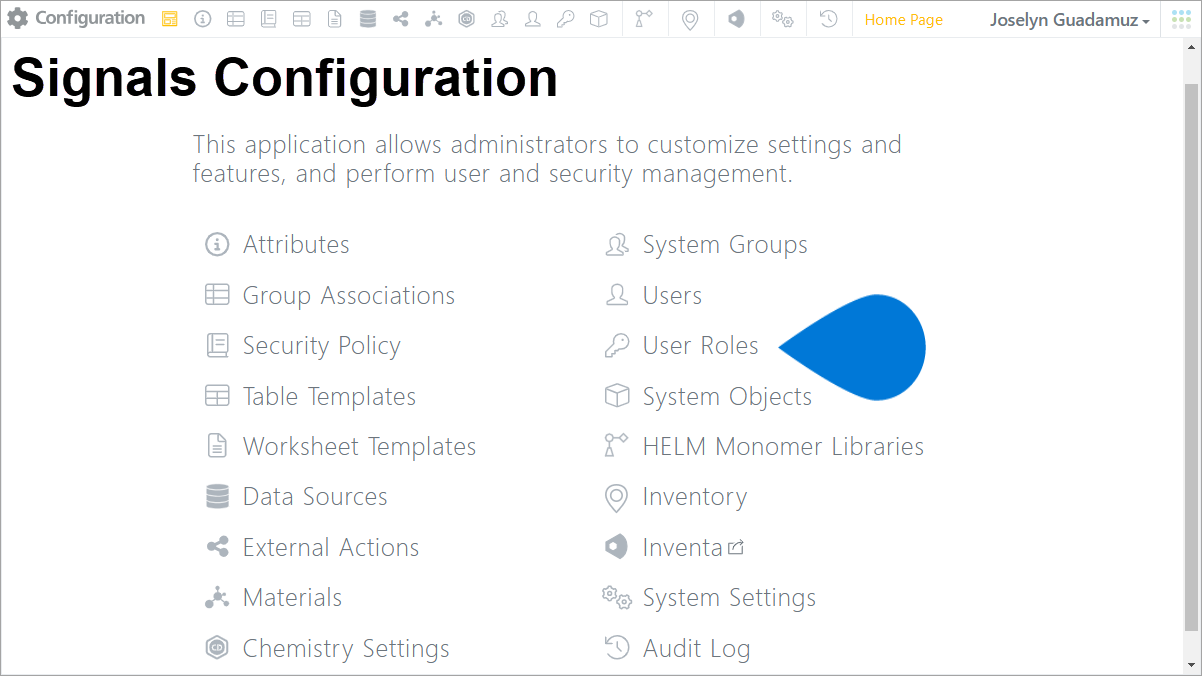Image resolution: width=1202 pixels, height=676 pixels.
Task: Open Materials via its toolbar molecule icon
Action: click(433, 19)
